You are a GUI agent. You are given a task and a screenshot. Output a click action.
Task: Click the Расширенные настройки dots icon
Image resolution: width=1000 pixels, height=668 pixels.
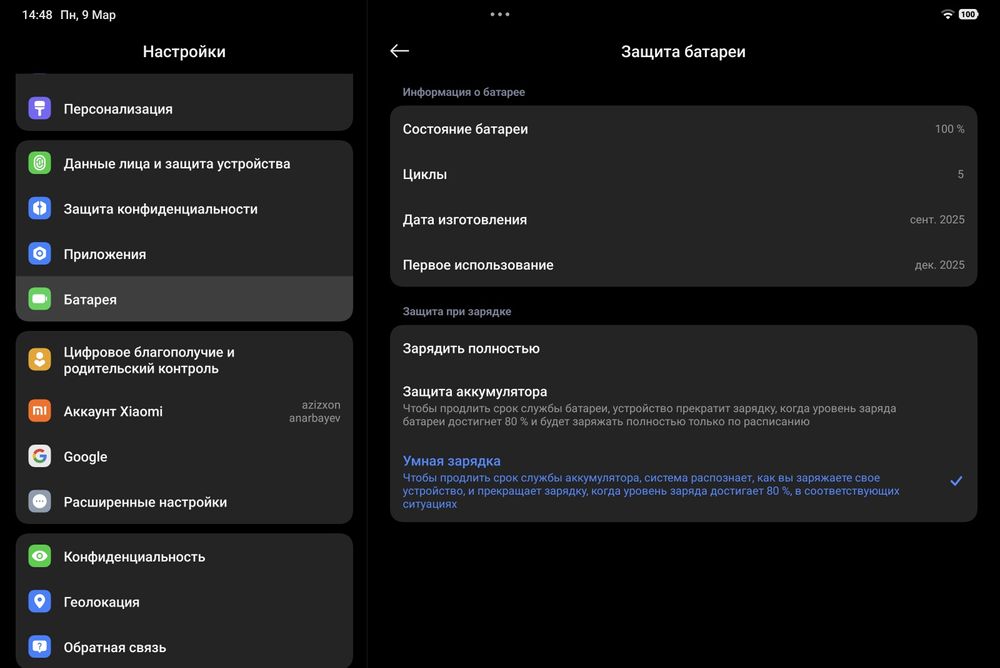point(40,501)
